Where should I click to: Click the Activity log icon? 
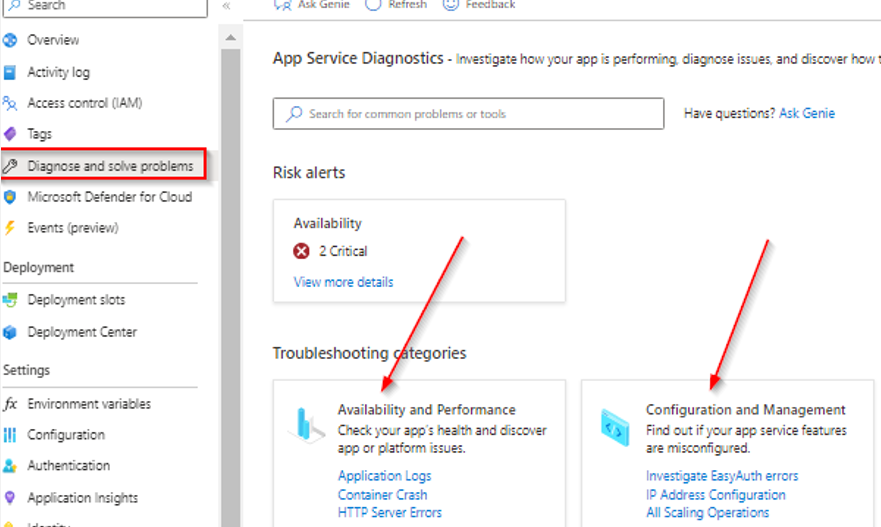coord(10,72)
